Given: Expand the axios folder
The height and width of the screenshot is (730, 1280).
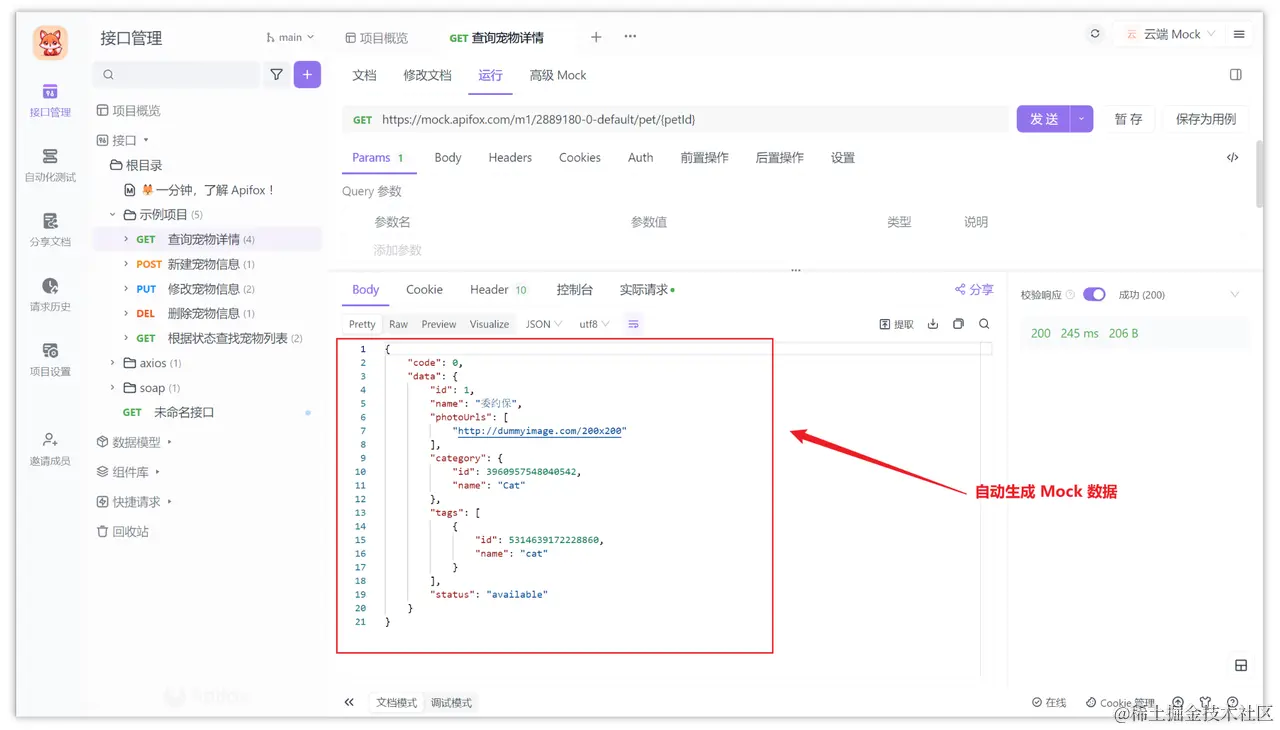Looking at the screenshot, I should (x=113, y=363).
